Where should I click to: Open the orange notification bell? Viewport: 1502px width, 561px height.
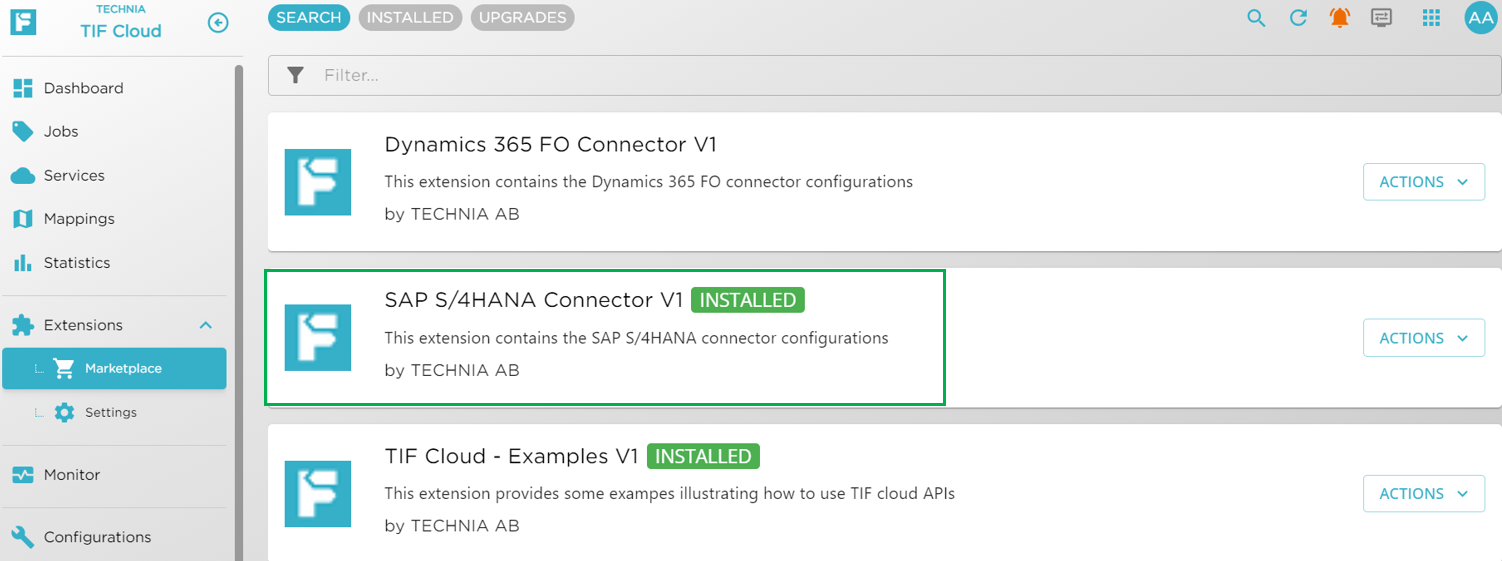point(1340,18)
